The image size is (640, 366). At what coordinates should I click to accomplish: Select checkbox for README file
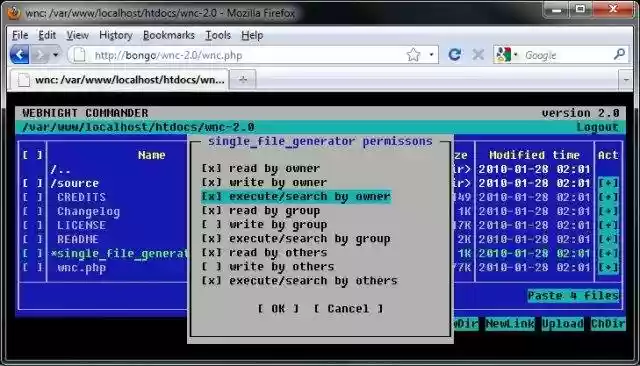pos(33,240)
